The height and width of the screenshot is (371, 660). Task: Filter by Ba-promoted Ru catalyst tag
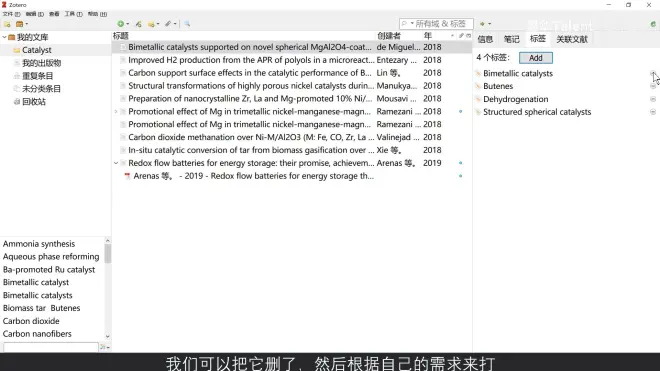[49, 270]
